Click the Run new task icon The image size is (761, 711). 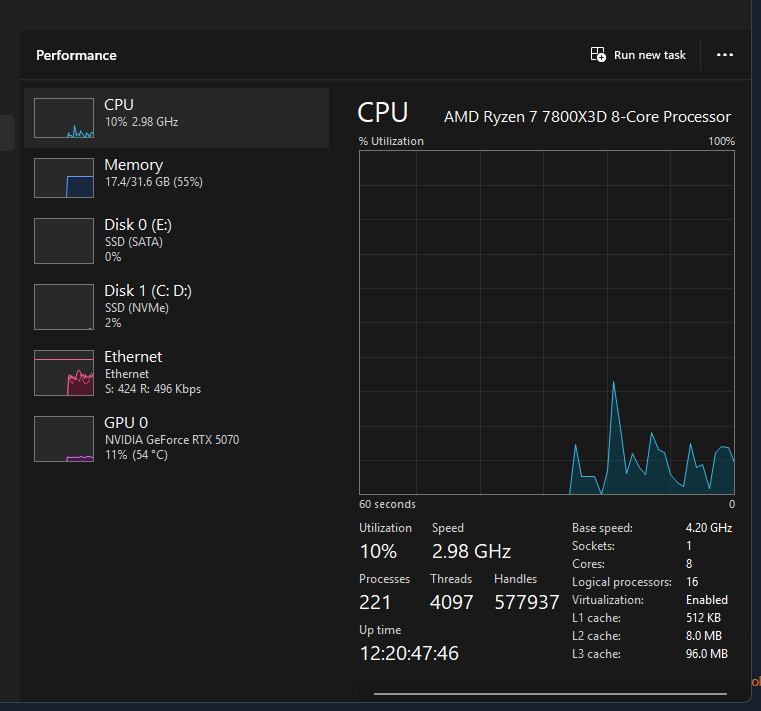pos(598,55)
